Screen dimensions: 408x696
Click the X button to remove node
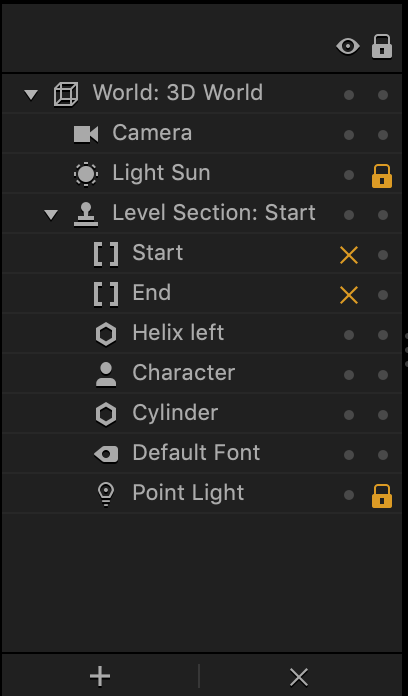tap(299, 677)
